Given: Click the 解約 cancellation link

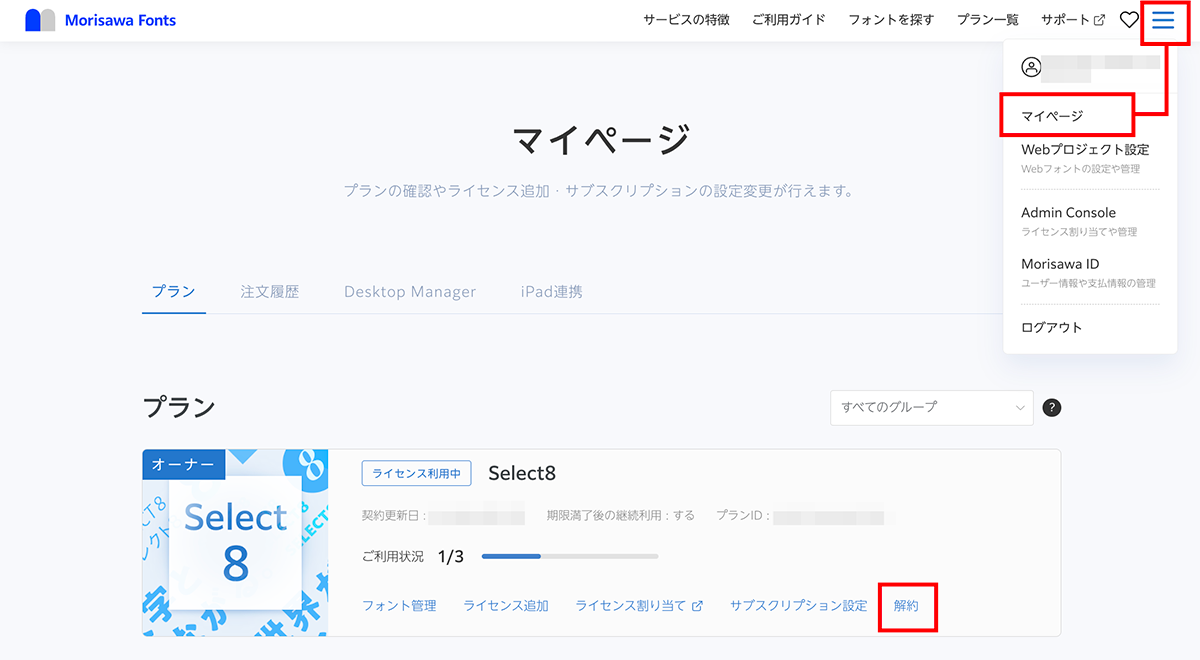Looking at the screenshot, I should [x=907, y=605].
